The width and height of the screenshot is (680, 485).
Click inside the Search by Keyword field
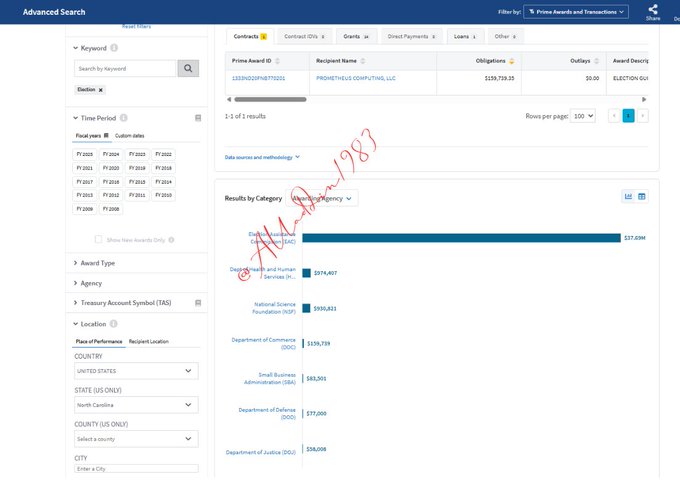click(x=125, y=68)
